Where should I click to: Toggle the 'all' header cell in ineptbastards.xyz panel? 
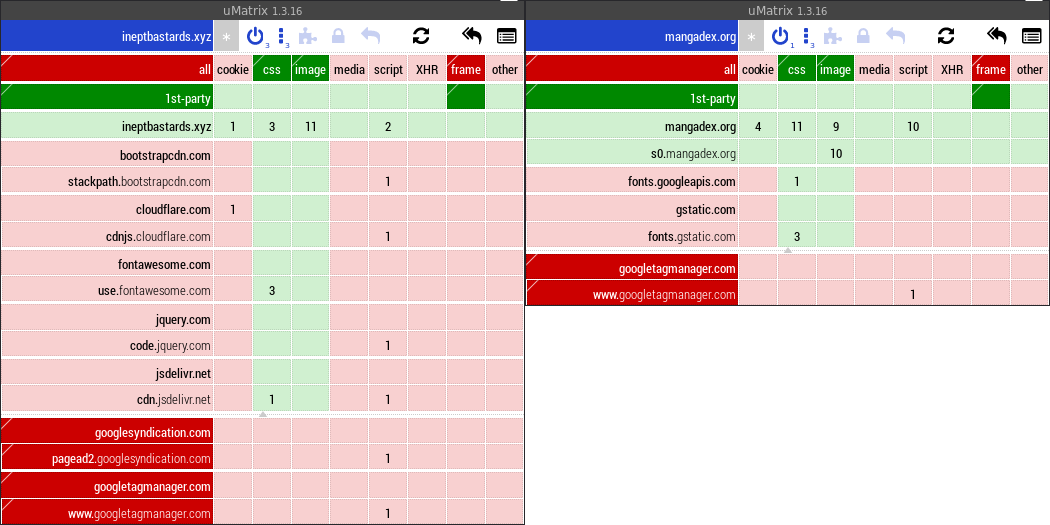point(107,69)
